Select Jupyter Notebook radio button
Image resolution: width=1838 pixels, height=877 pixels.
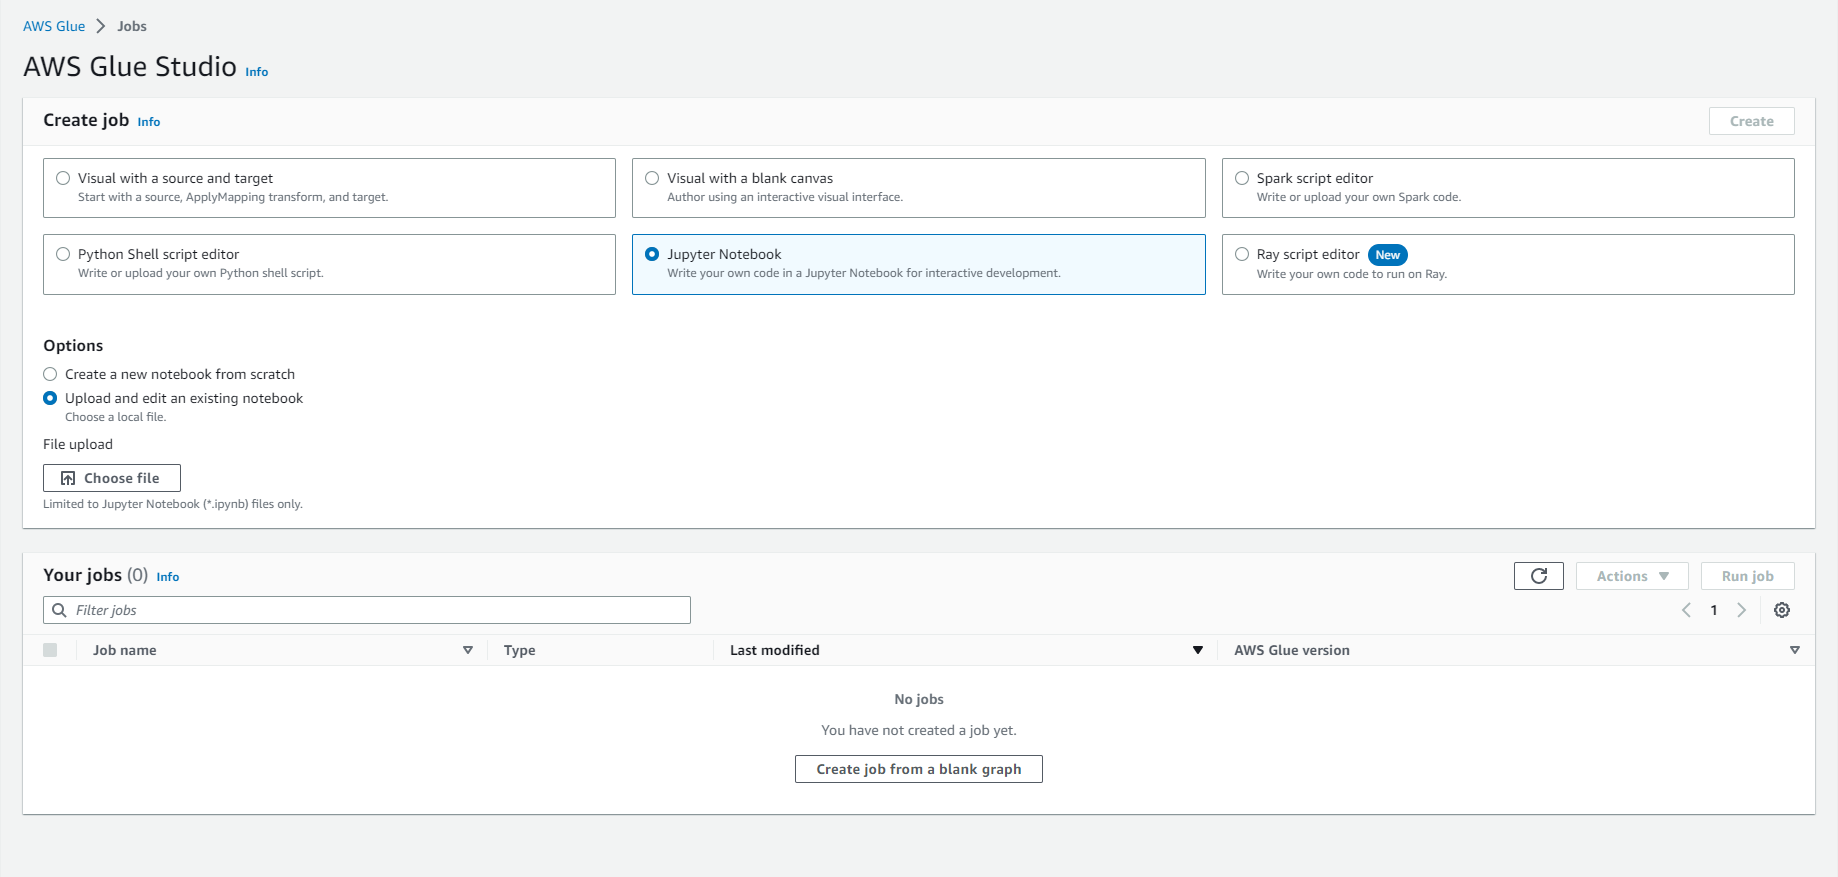coord(652,254)
